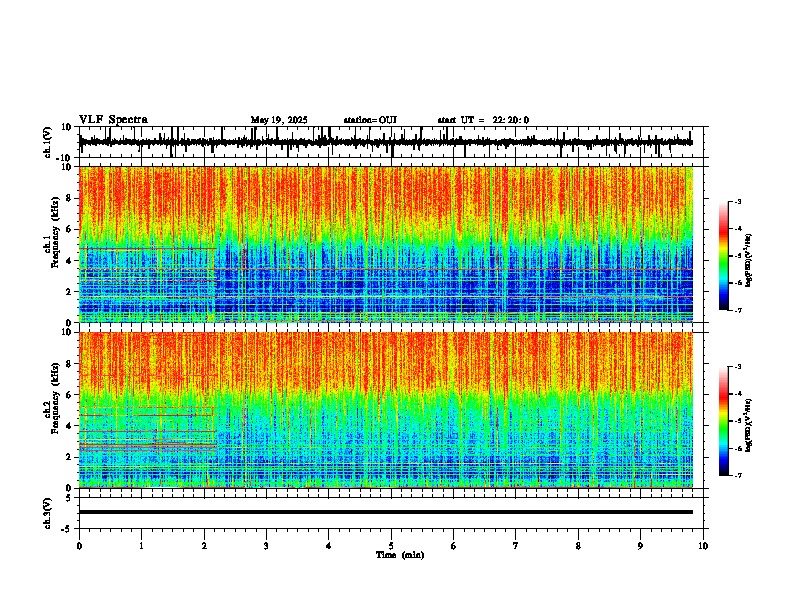Click the time axis tick label '7'
This screenshot has height=612, width=792.
pyautogui.click(x=516, y=546)
